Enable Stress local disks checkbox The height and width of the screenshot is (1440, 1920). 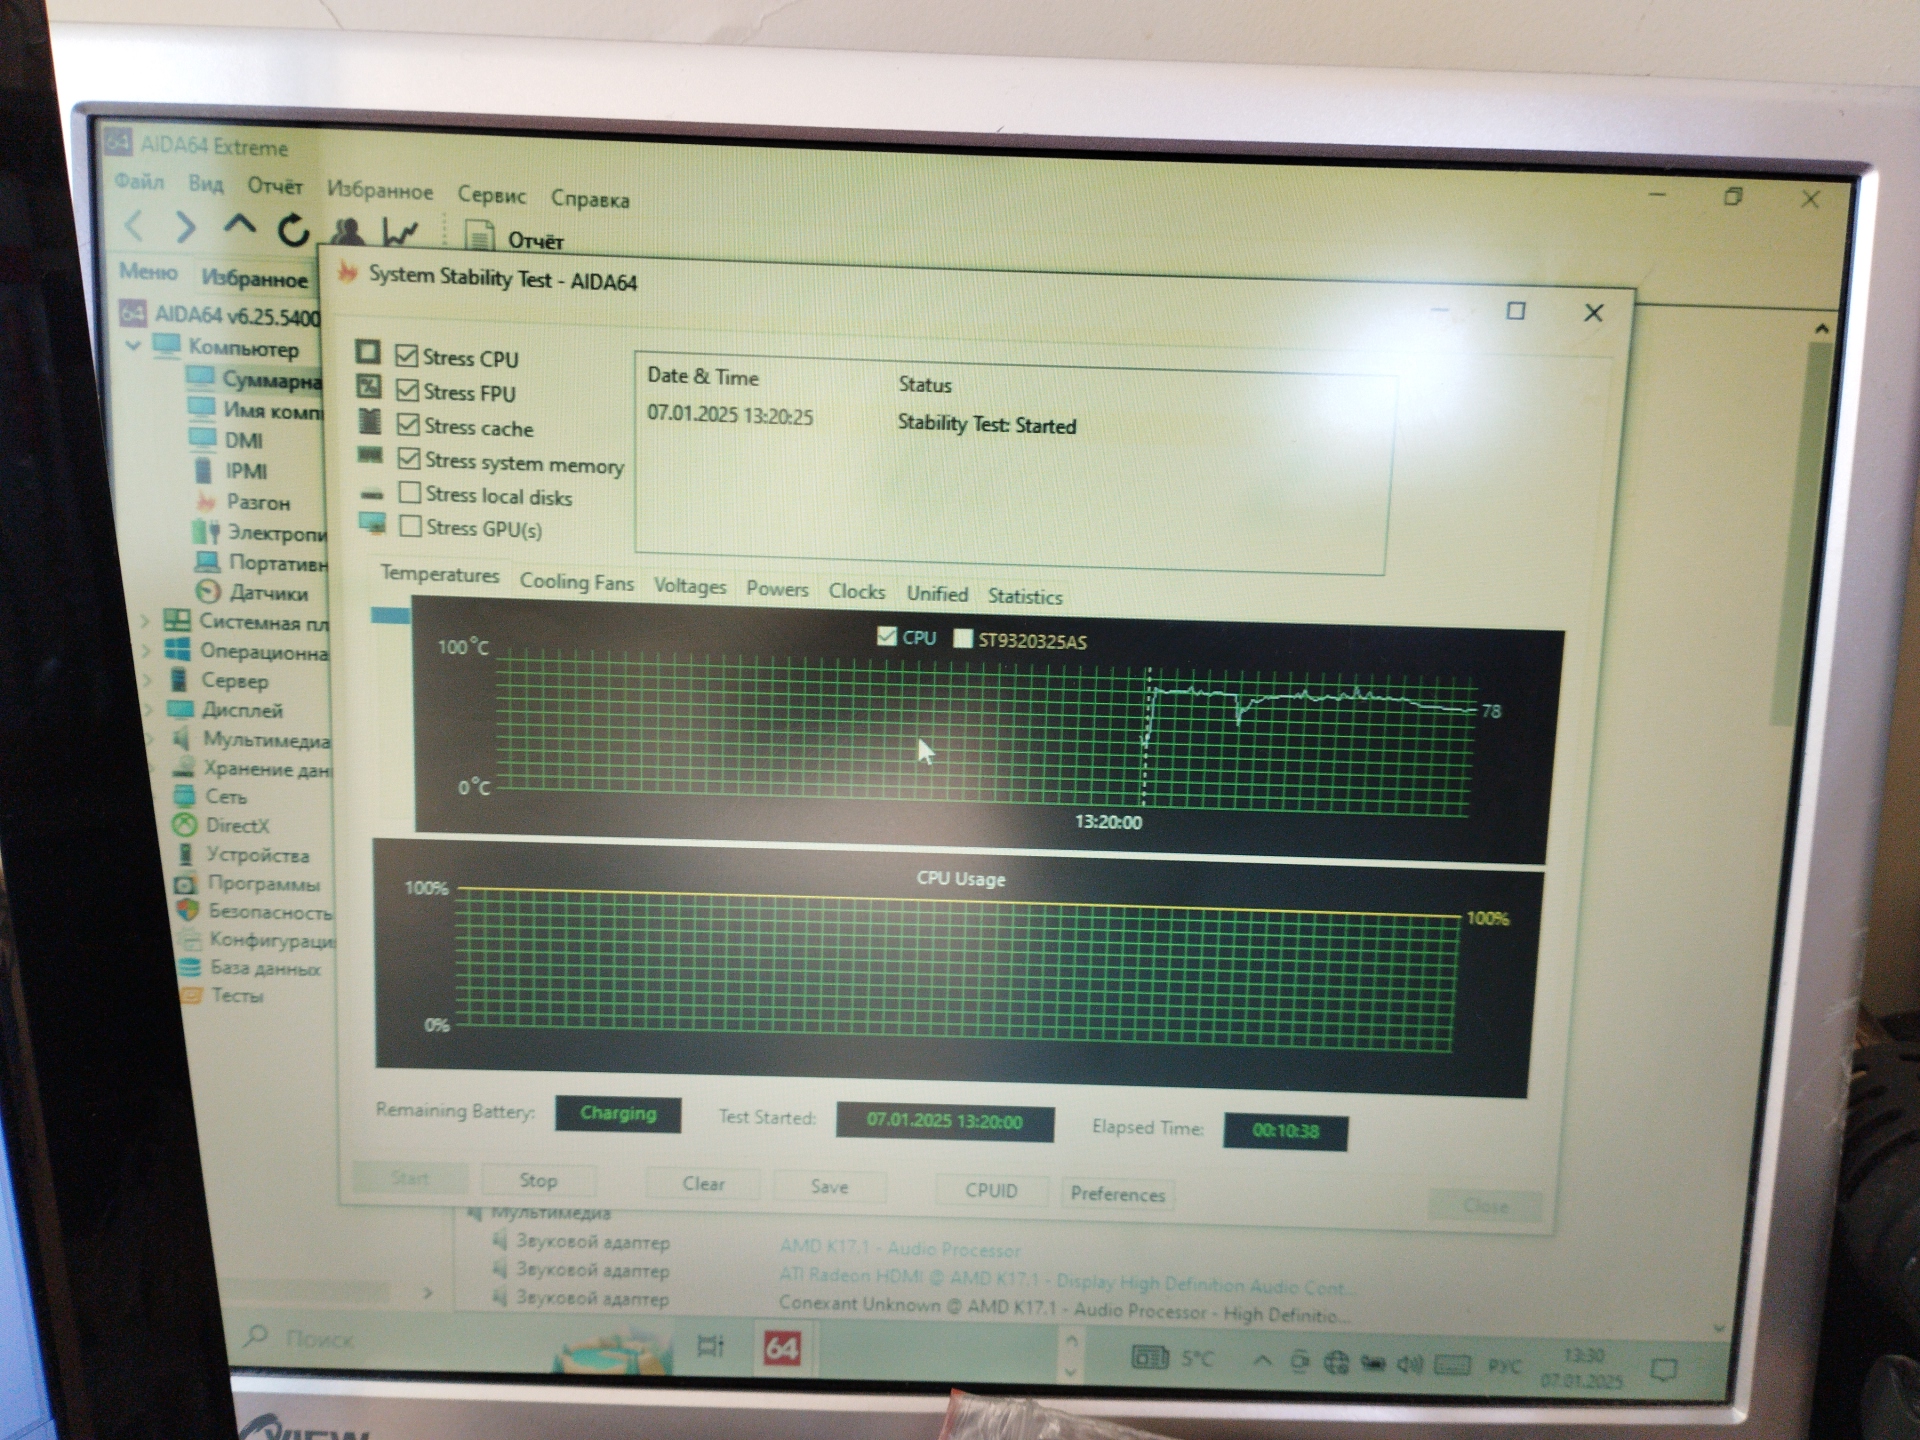pyautogui.click(x=409, y=493)
